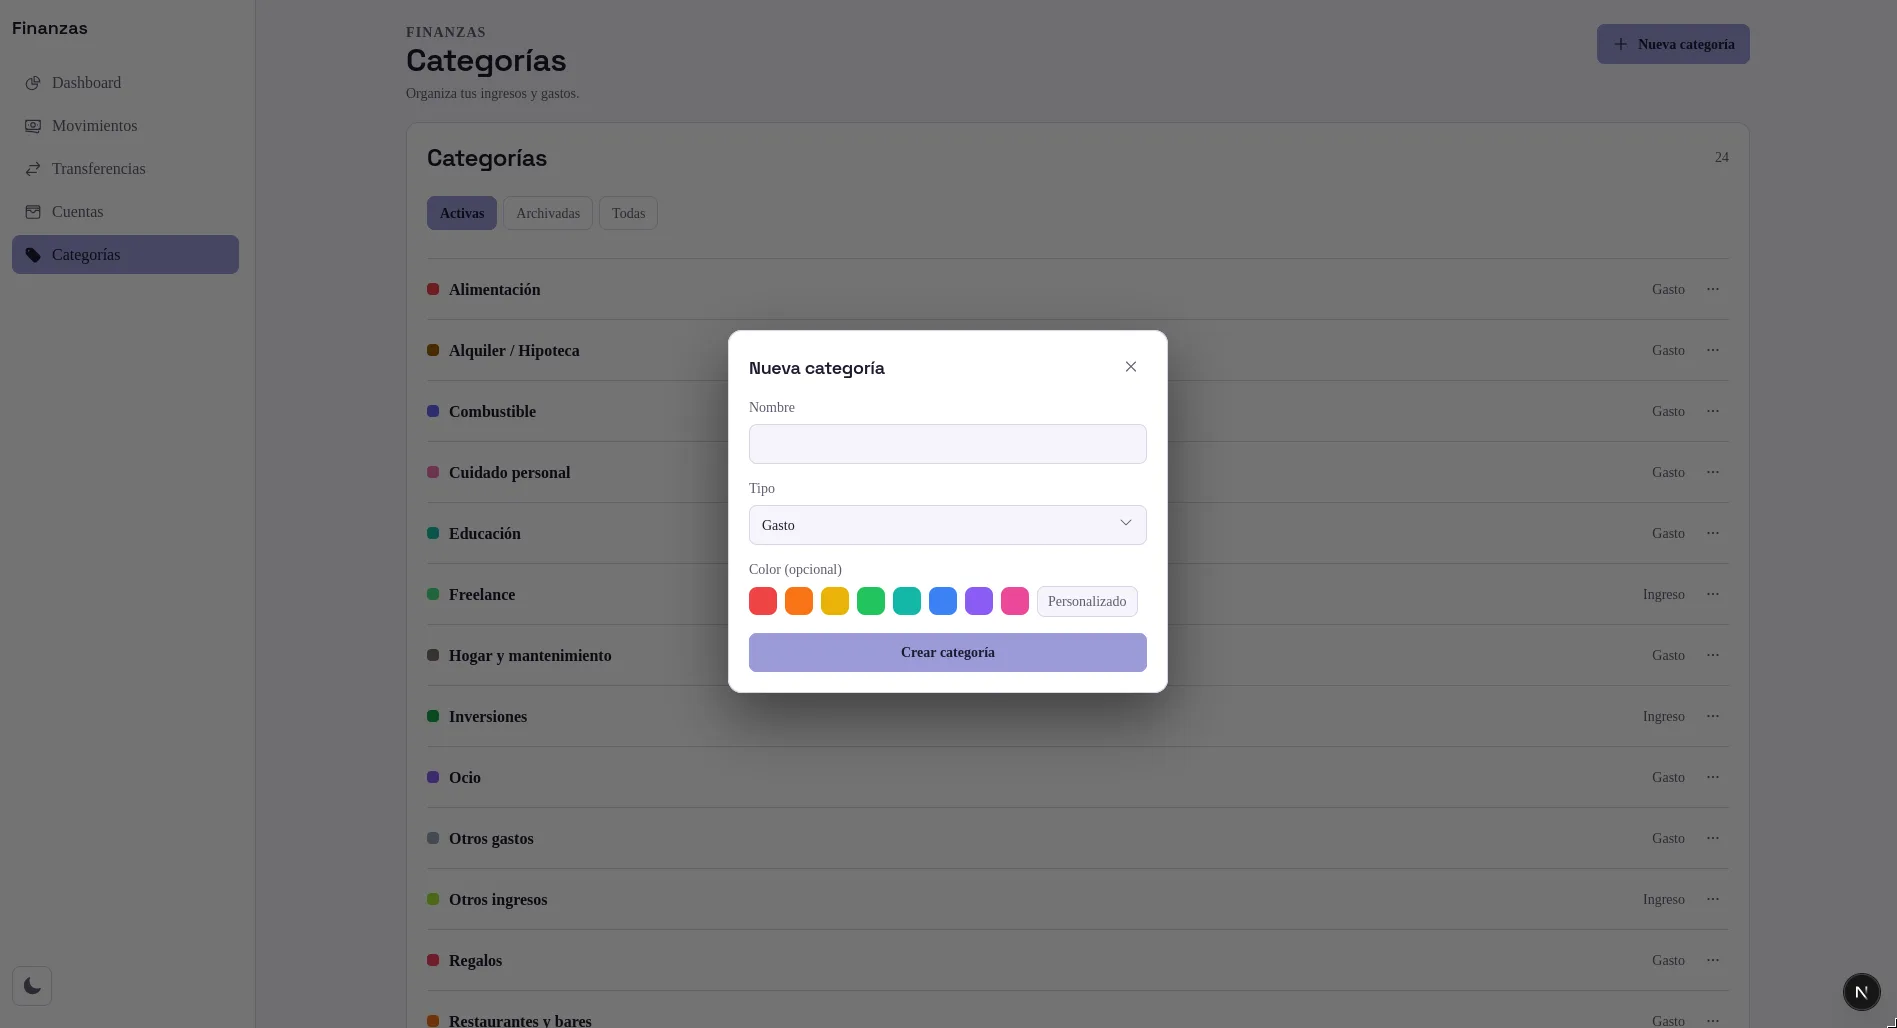Close the Nueva categoría dialog
This screenshot has height=1028, width=1897.
[1131, 367]
